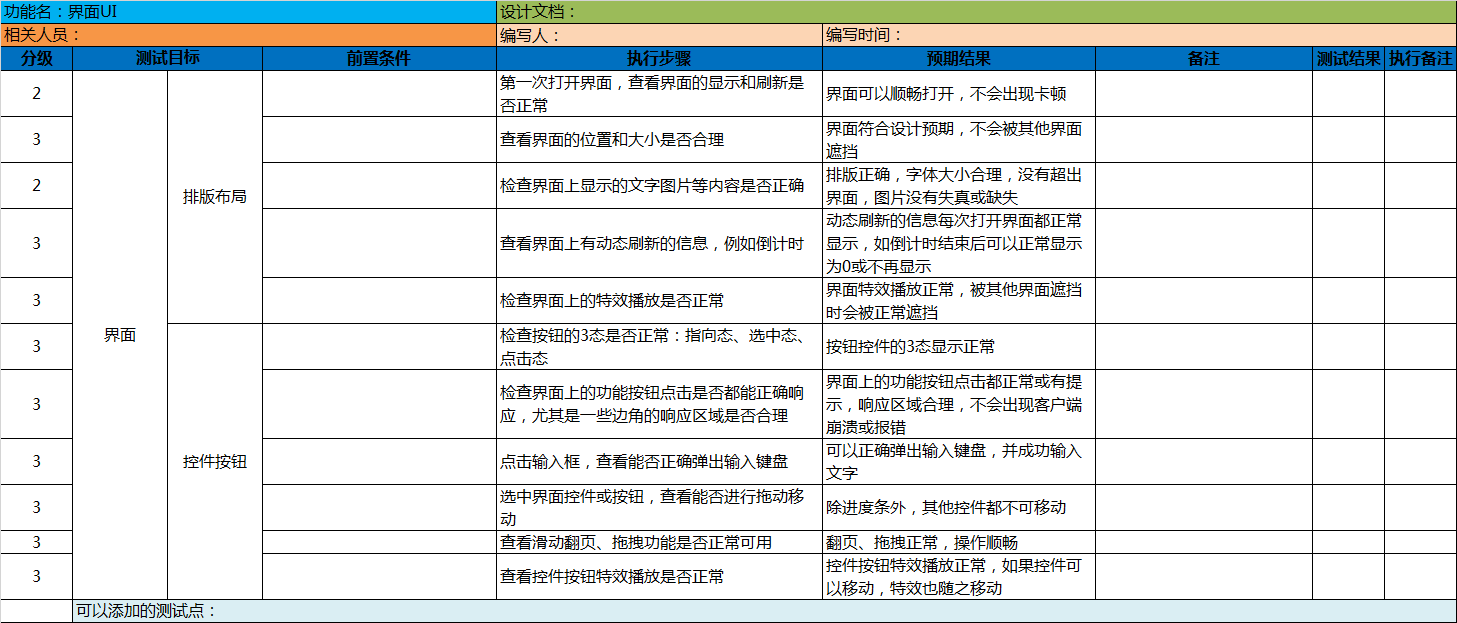Select the merged 排版布局 cell
Screen dimensions: 1457x623
click(215, 197)
